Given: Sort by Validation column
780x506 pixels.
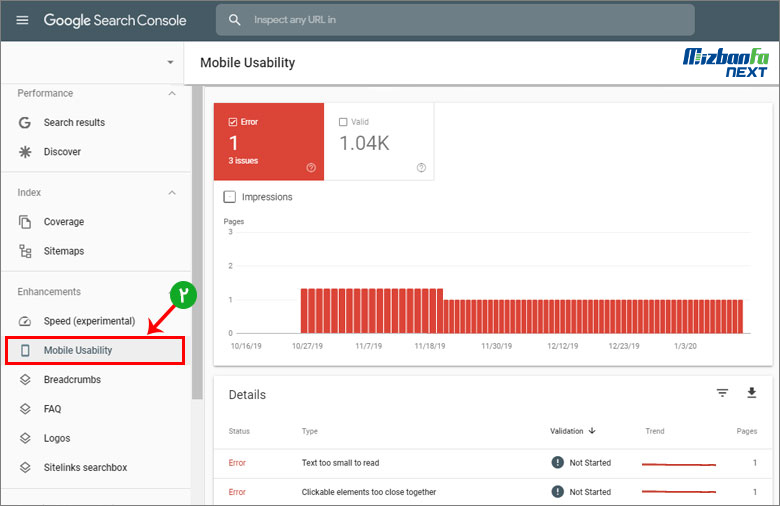Looking at the screenshot, I should (567, 431).
